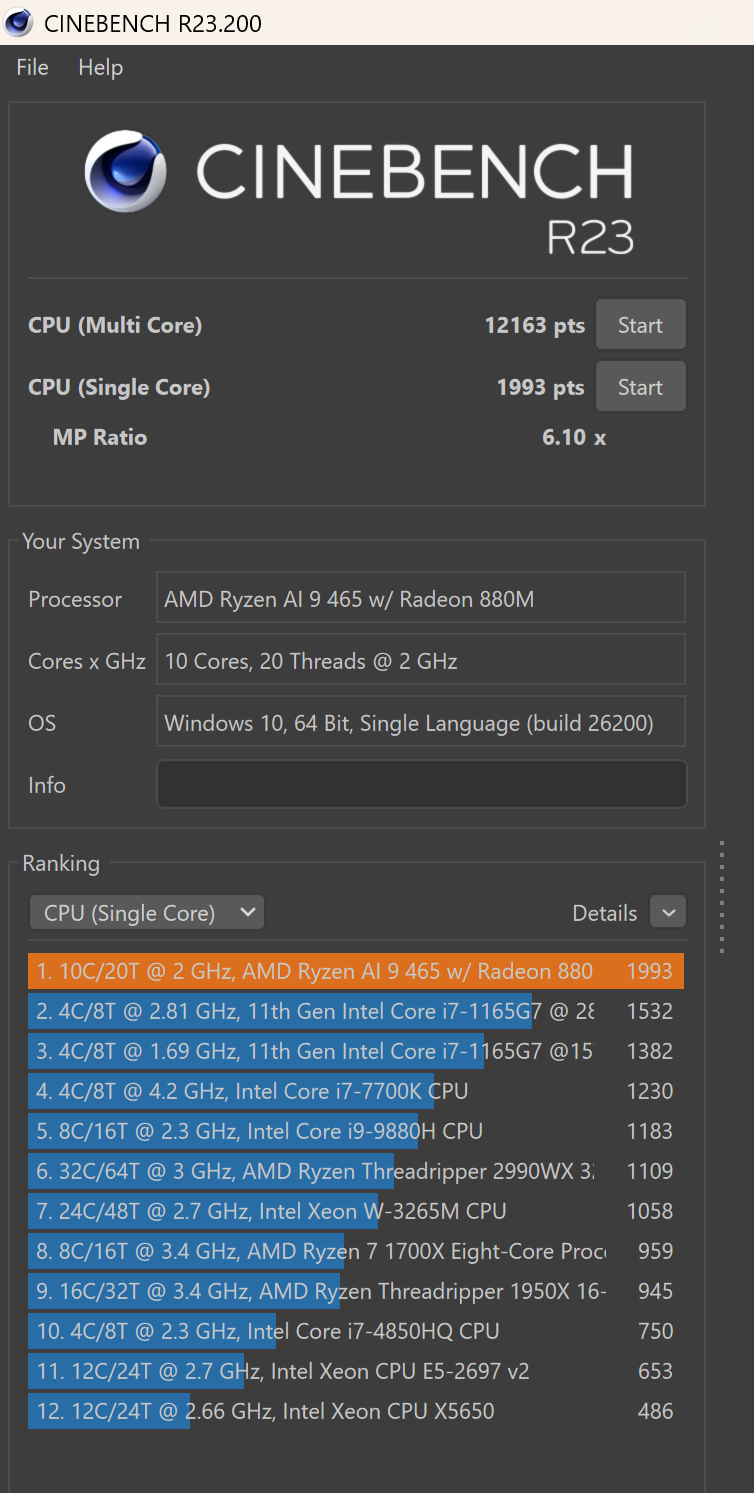Viewport: 754px width, 1493px height.
Task: Click the Processor name field
Action: pyautogui.click(x=421, y=599)
